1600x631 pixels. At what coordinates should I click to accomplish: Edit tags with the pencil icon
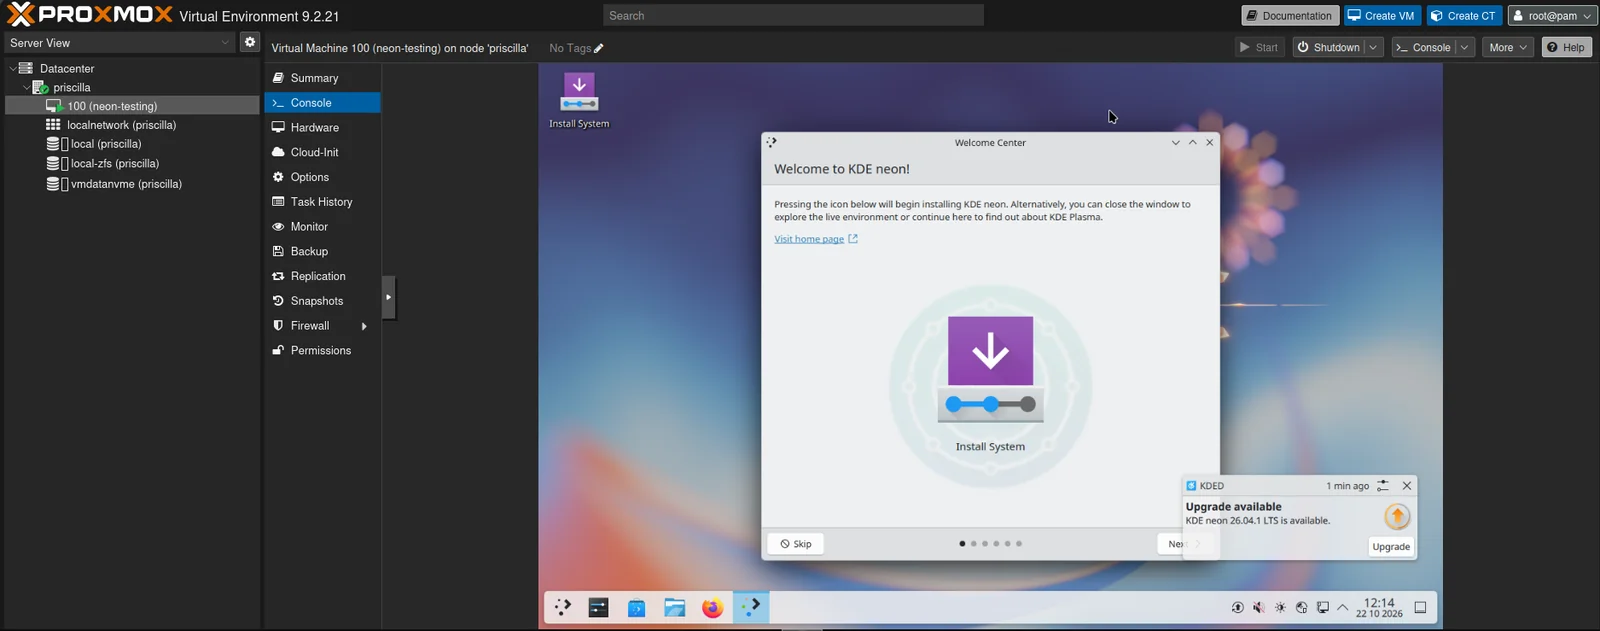pyautogui.click(x=599, y=48)
